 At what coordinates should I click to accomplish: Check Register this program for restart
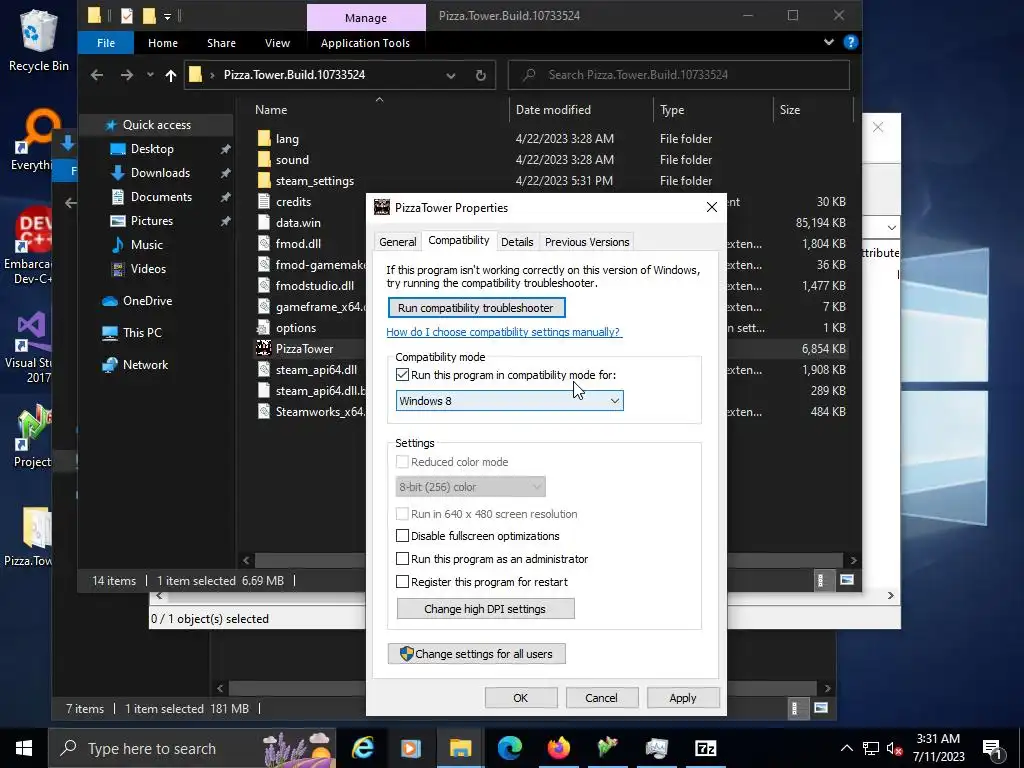pos(402,582)
